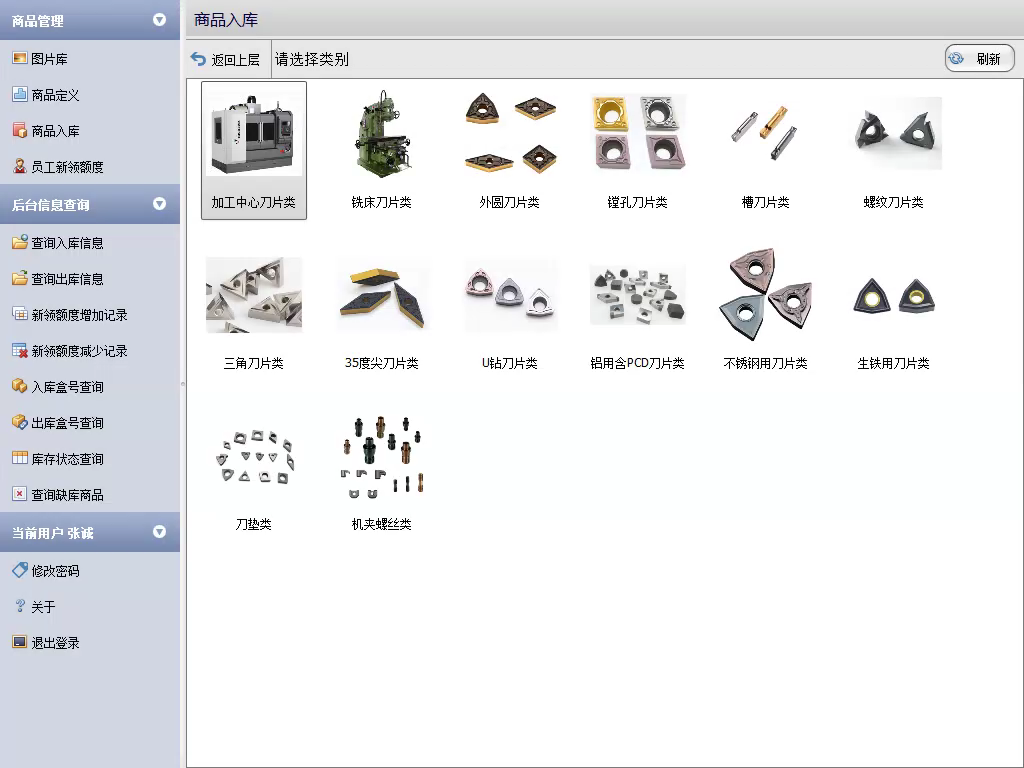Choose the 镗孔刀片类 category image
The image size is (1024, 768).
[x=638, y=133]
